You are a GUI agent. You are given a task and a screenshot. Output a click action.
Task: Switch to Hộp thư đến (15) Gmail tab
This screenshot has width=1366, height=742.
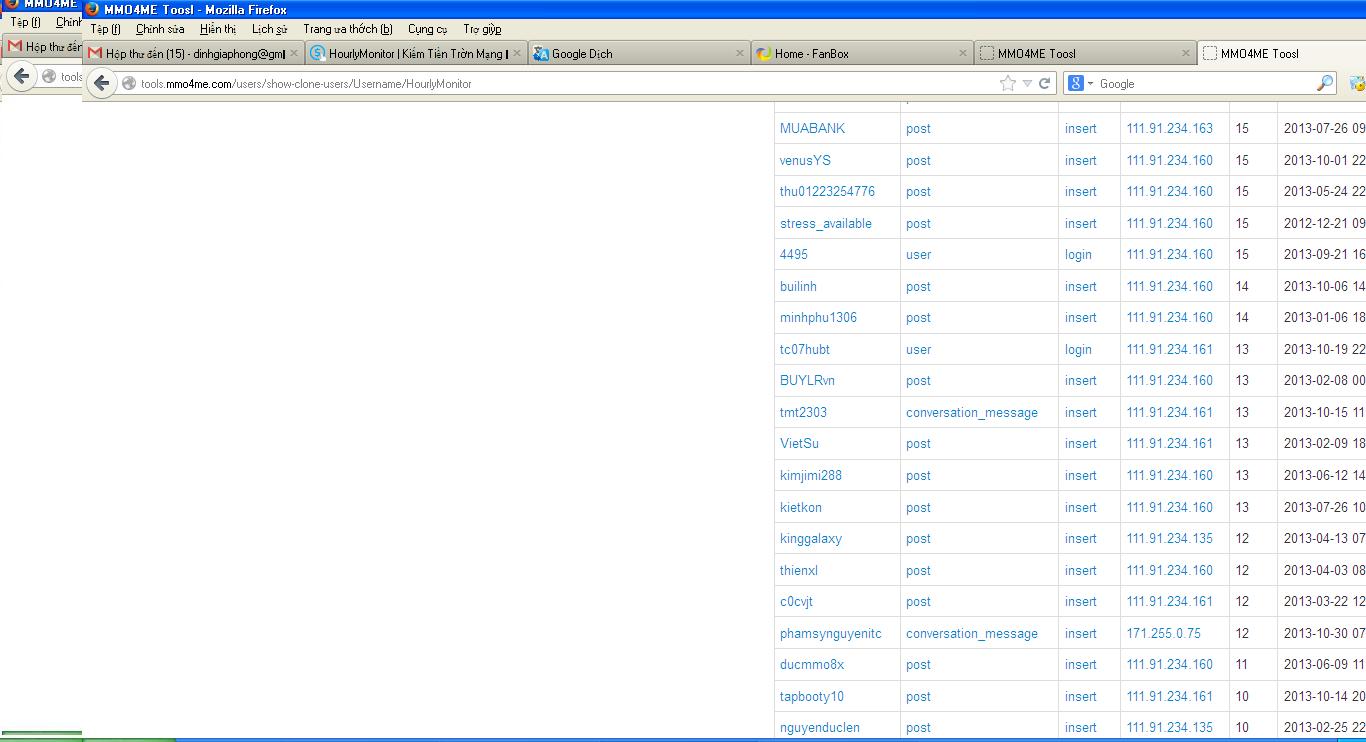(194, 54)
